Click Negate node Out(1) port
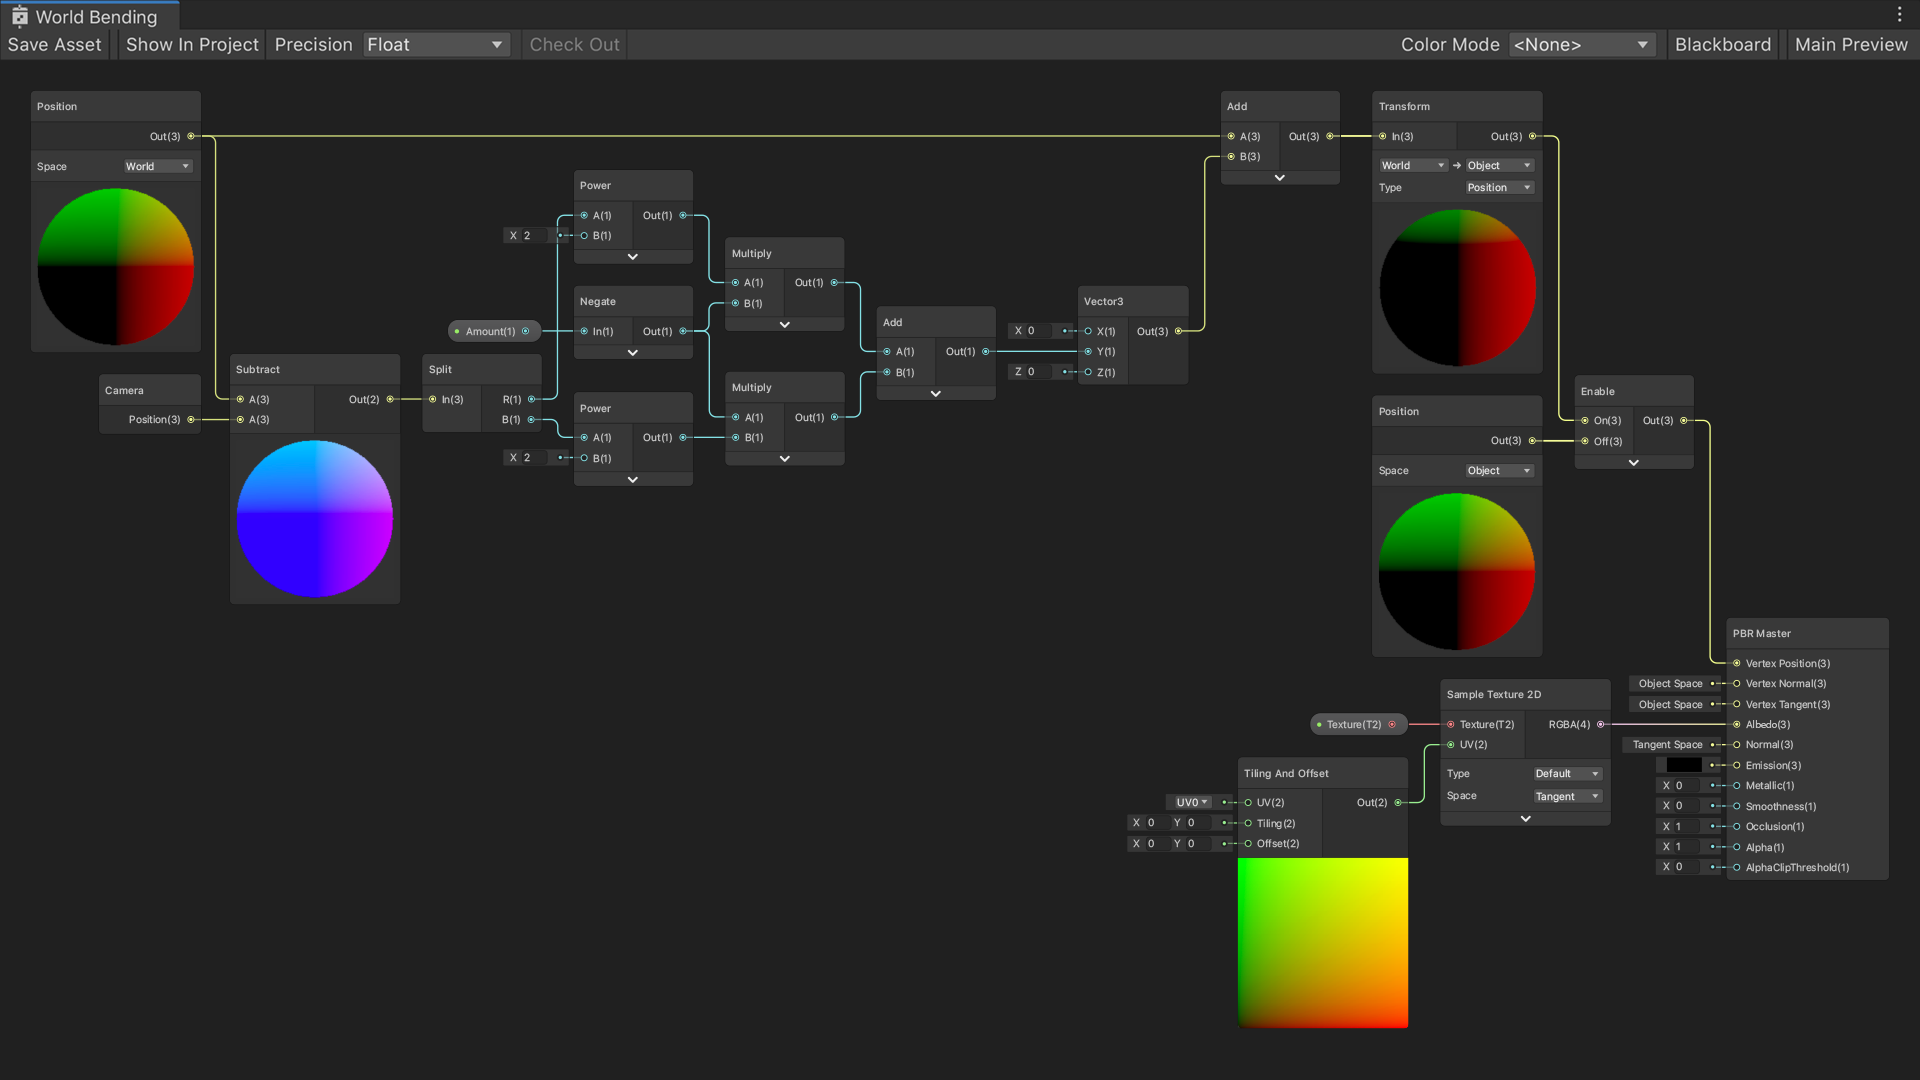This screenshot has height=1080, width=1920. (683, 331)
